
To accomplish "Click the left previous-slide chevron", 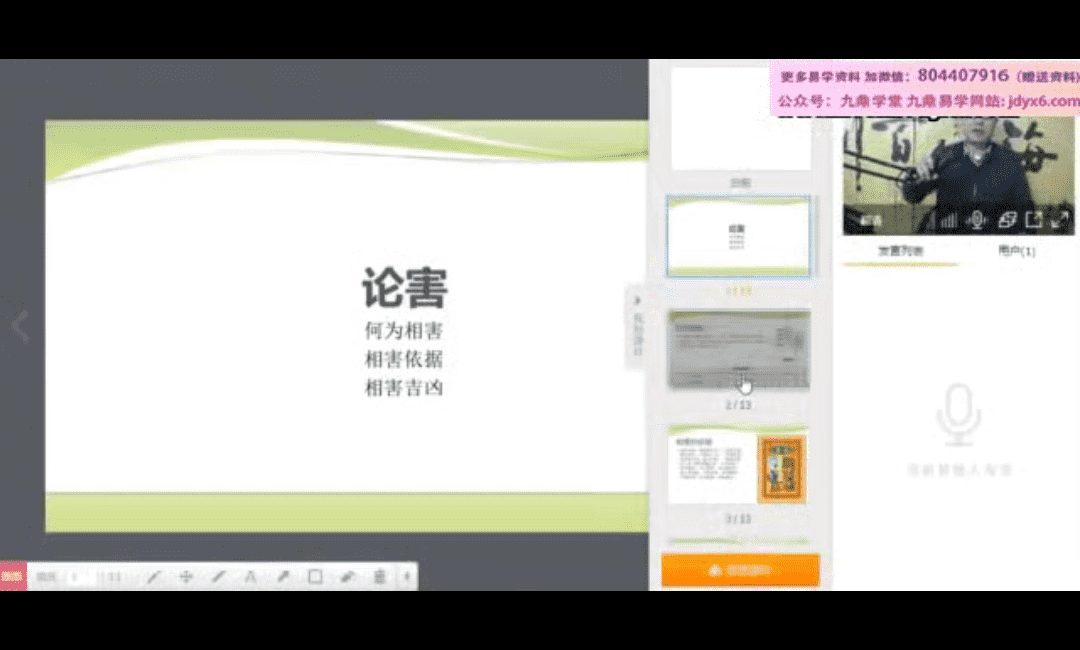I will coord(20,325).
